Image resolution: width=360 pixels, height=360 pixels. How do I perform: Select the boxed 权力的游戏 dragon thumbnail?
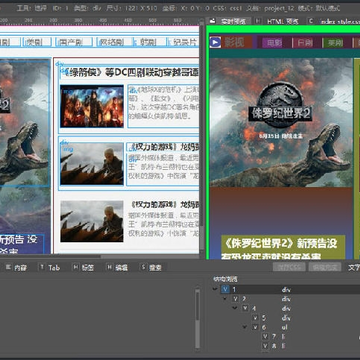point(92,164)
